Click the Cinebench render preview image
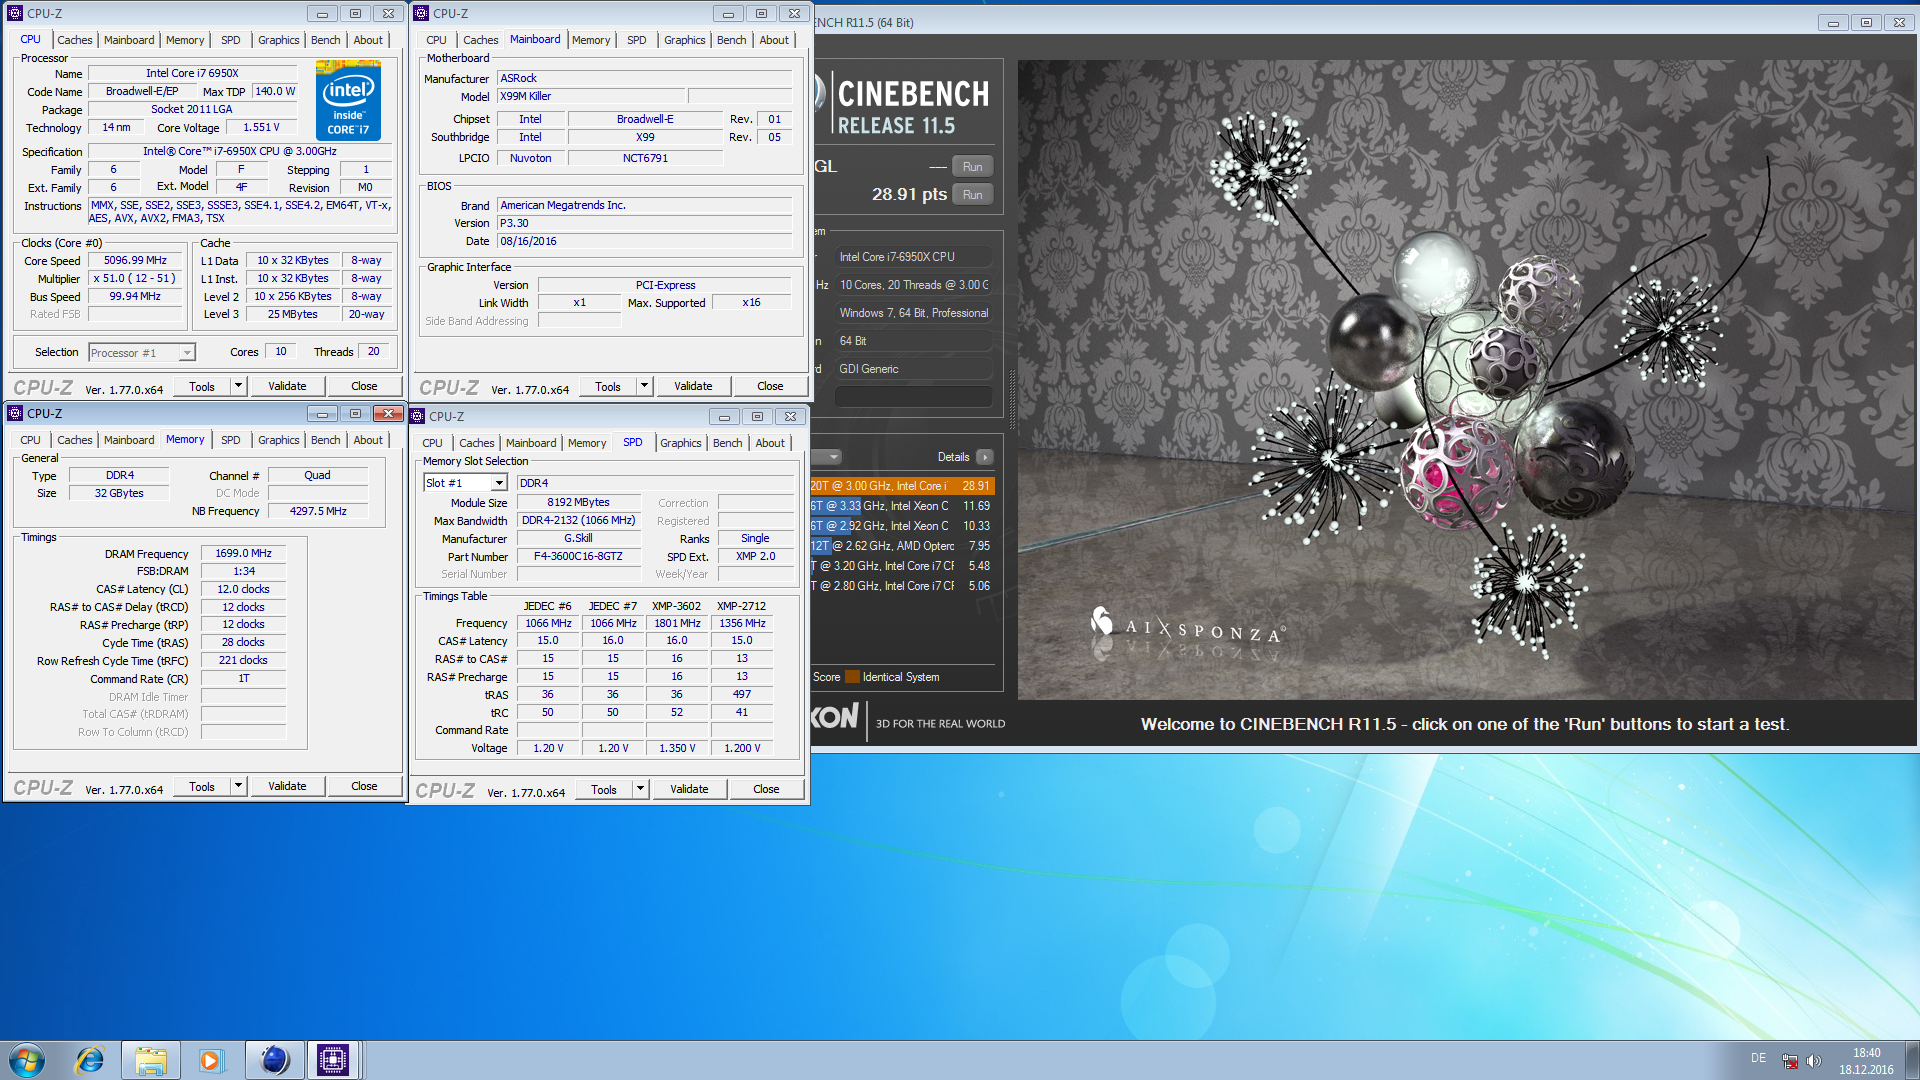Image resolution: width=1920 pixels, height=1080 pixels. 1467,380
